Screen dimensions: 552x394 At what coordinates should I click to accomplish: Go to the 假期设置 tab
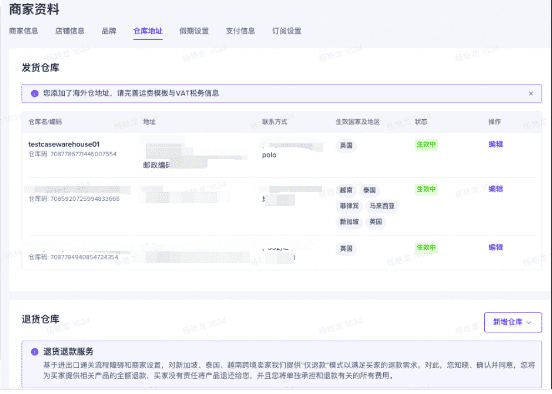[x=194, y=31]
